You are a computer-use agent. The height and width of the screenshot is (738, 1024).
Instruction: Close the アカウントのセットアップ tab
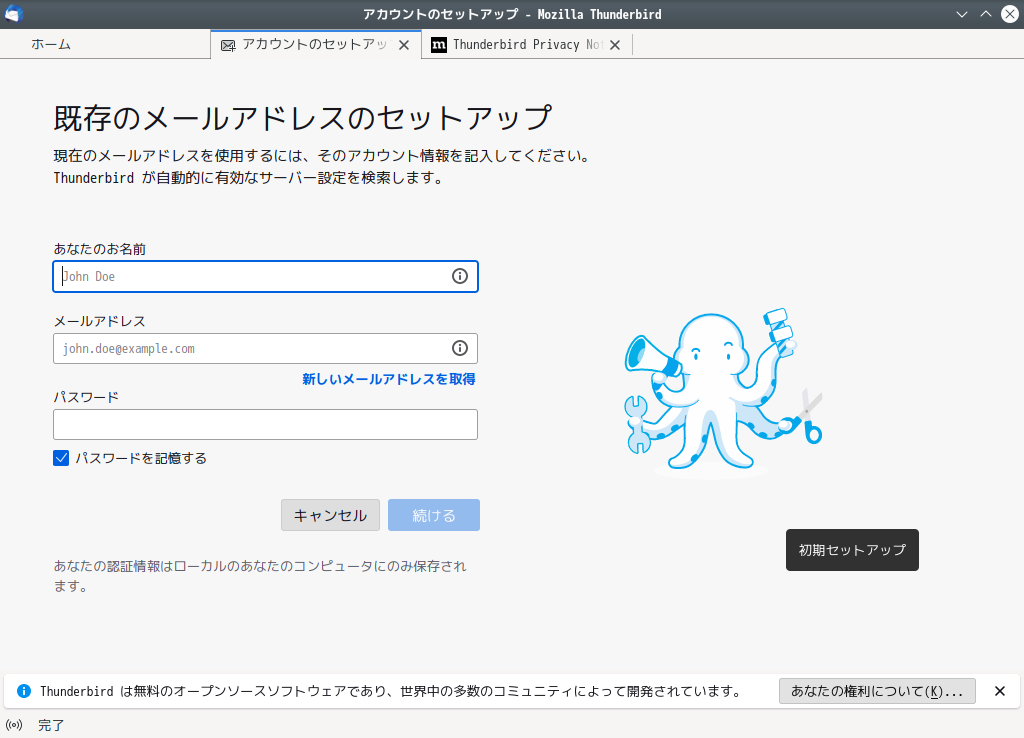[x=404, y=45]
